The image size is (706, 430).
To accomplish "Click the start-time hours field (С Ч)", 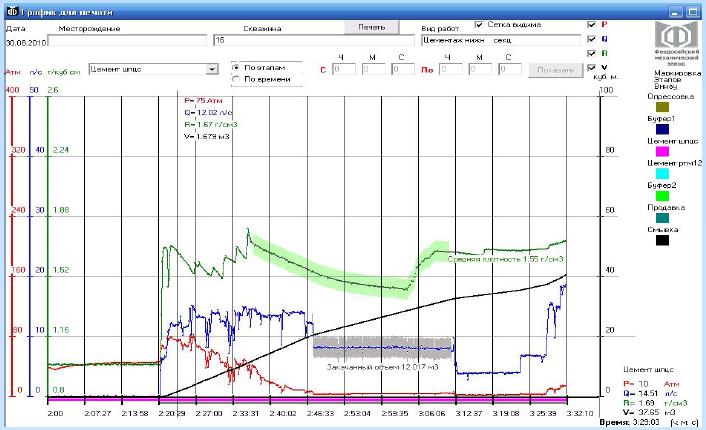I will click(x=344, y=70).
